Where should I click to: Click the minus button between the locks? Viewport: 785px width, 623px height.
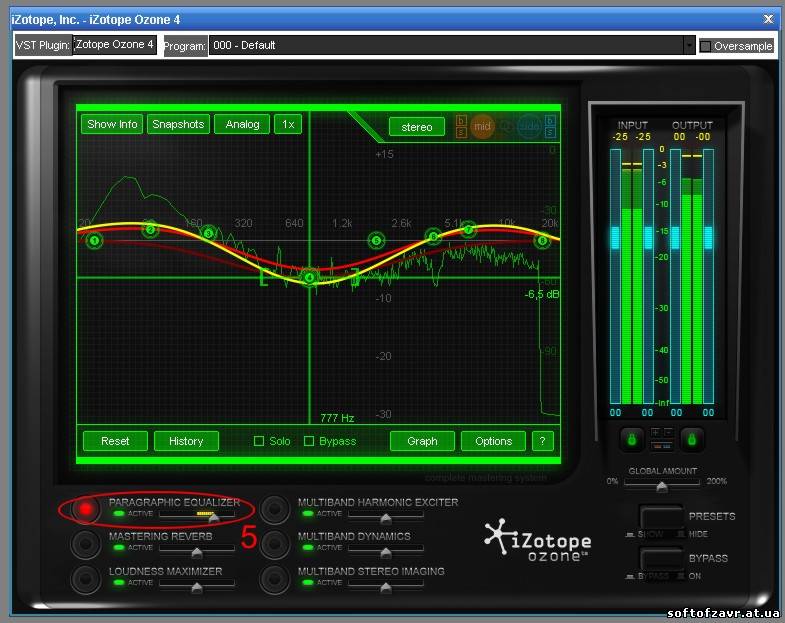click(668, 432)
